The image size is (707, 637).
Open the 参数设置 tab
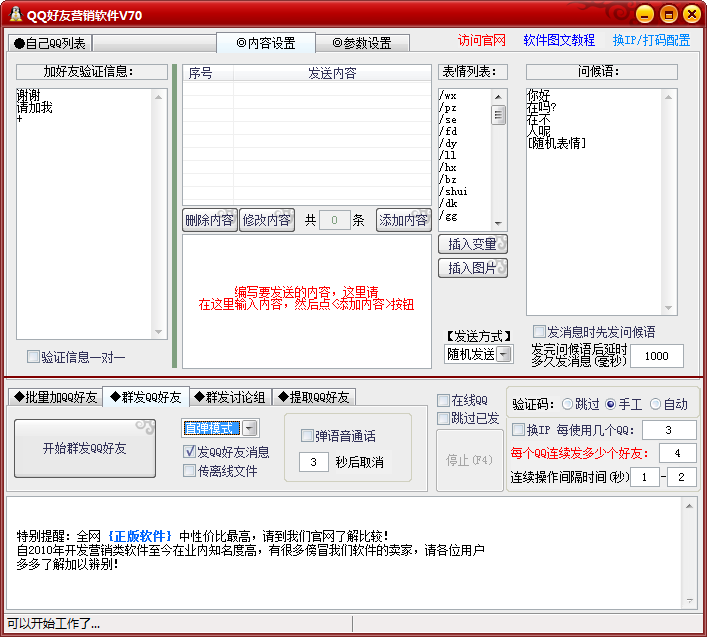point(362,43)
